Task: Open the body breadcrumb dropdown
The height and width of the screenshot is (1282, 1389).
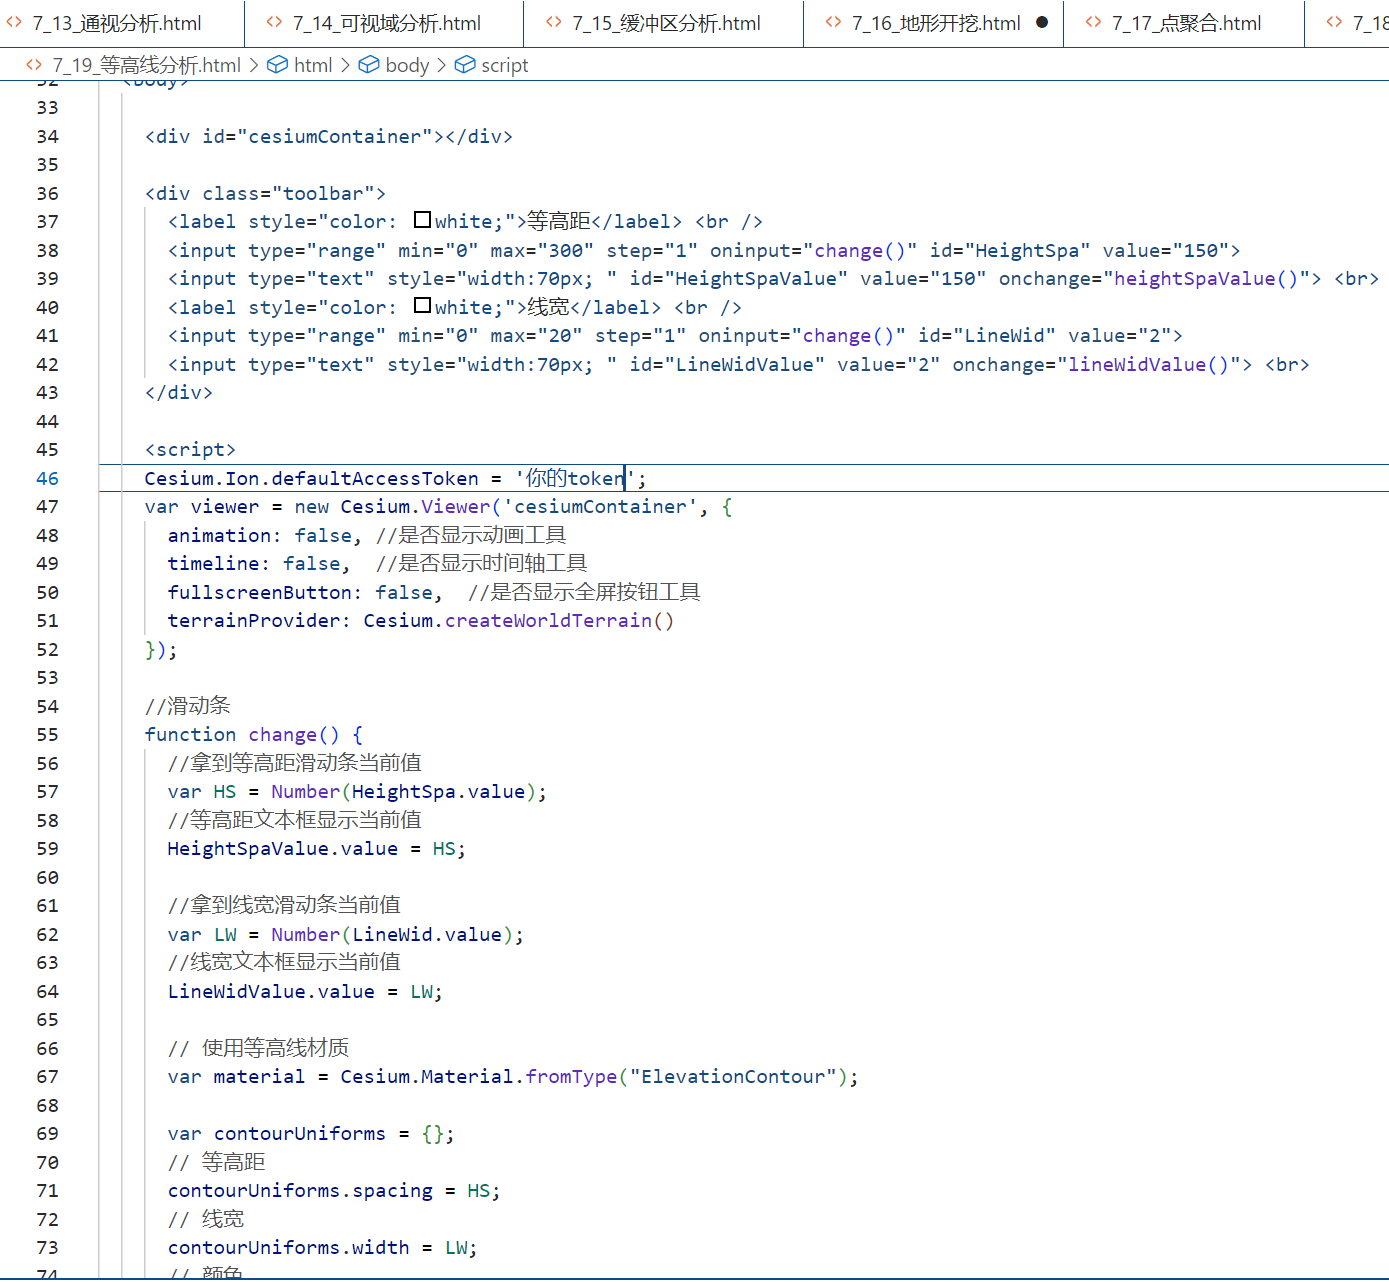Action: pos(407,65)
